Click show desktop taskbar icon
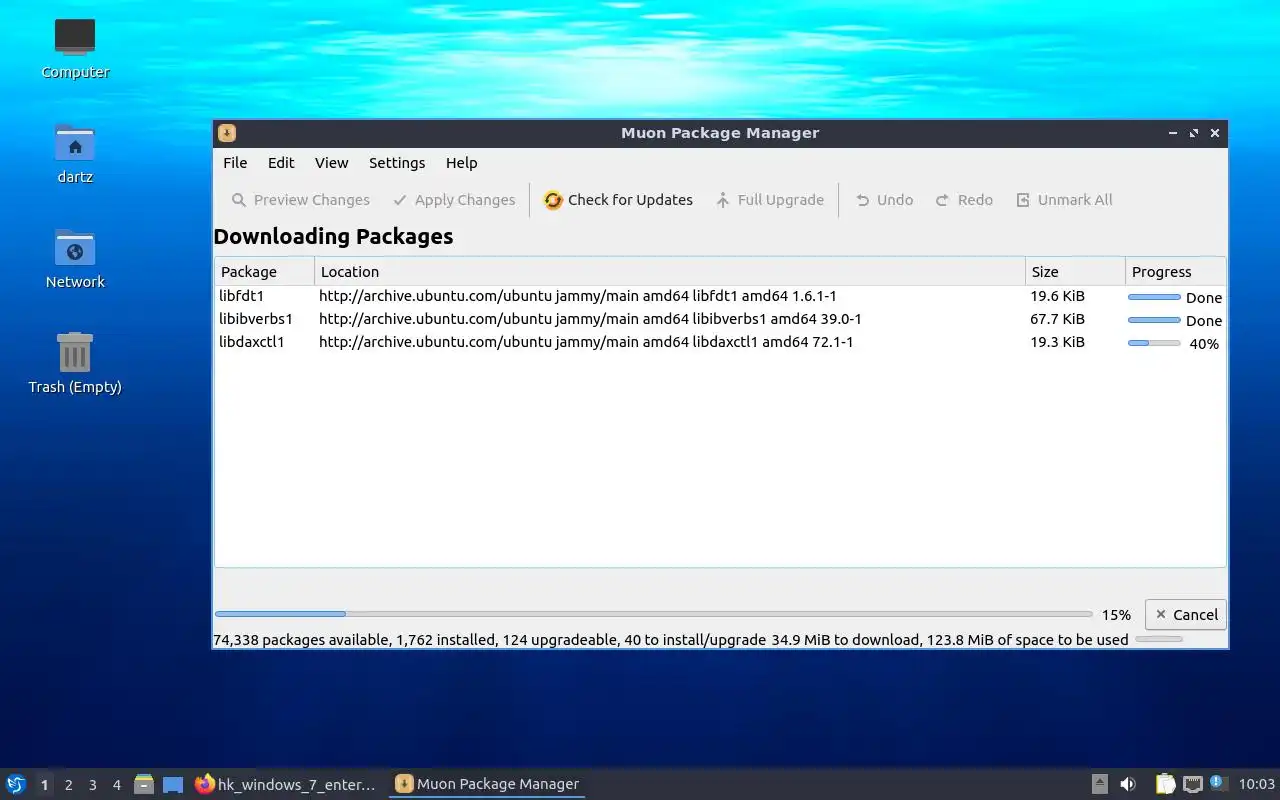 click(173, 785)
